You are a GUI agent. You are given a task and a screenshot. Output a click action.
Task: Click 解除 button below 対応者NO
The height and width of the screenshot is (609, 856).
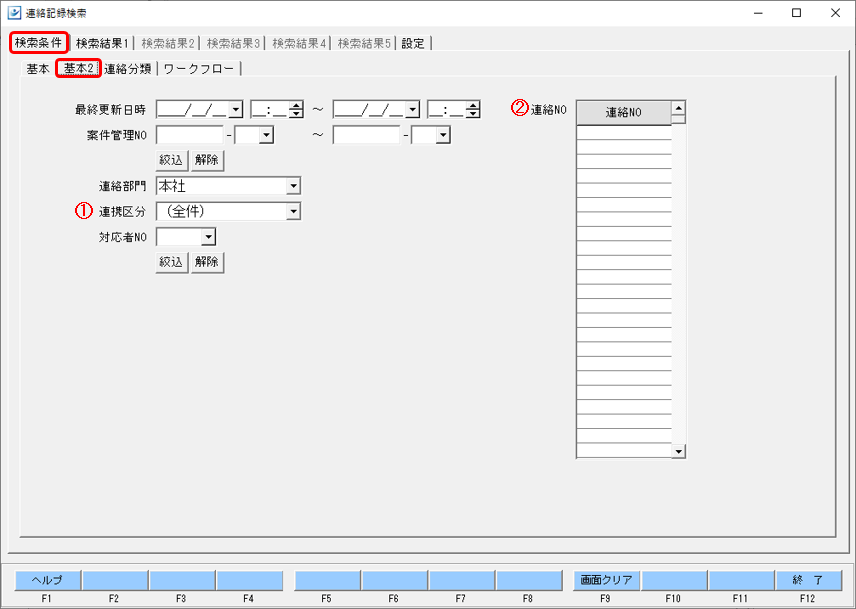(207, 262)
